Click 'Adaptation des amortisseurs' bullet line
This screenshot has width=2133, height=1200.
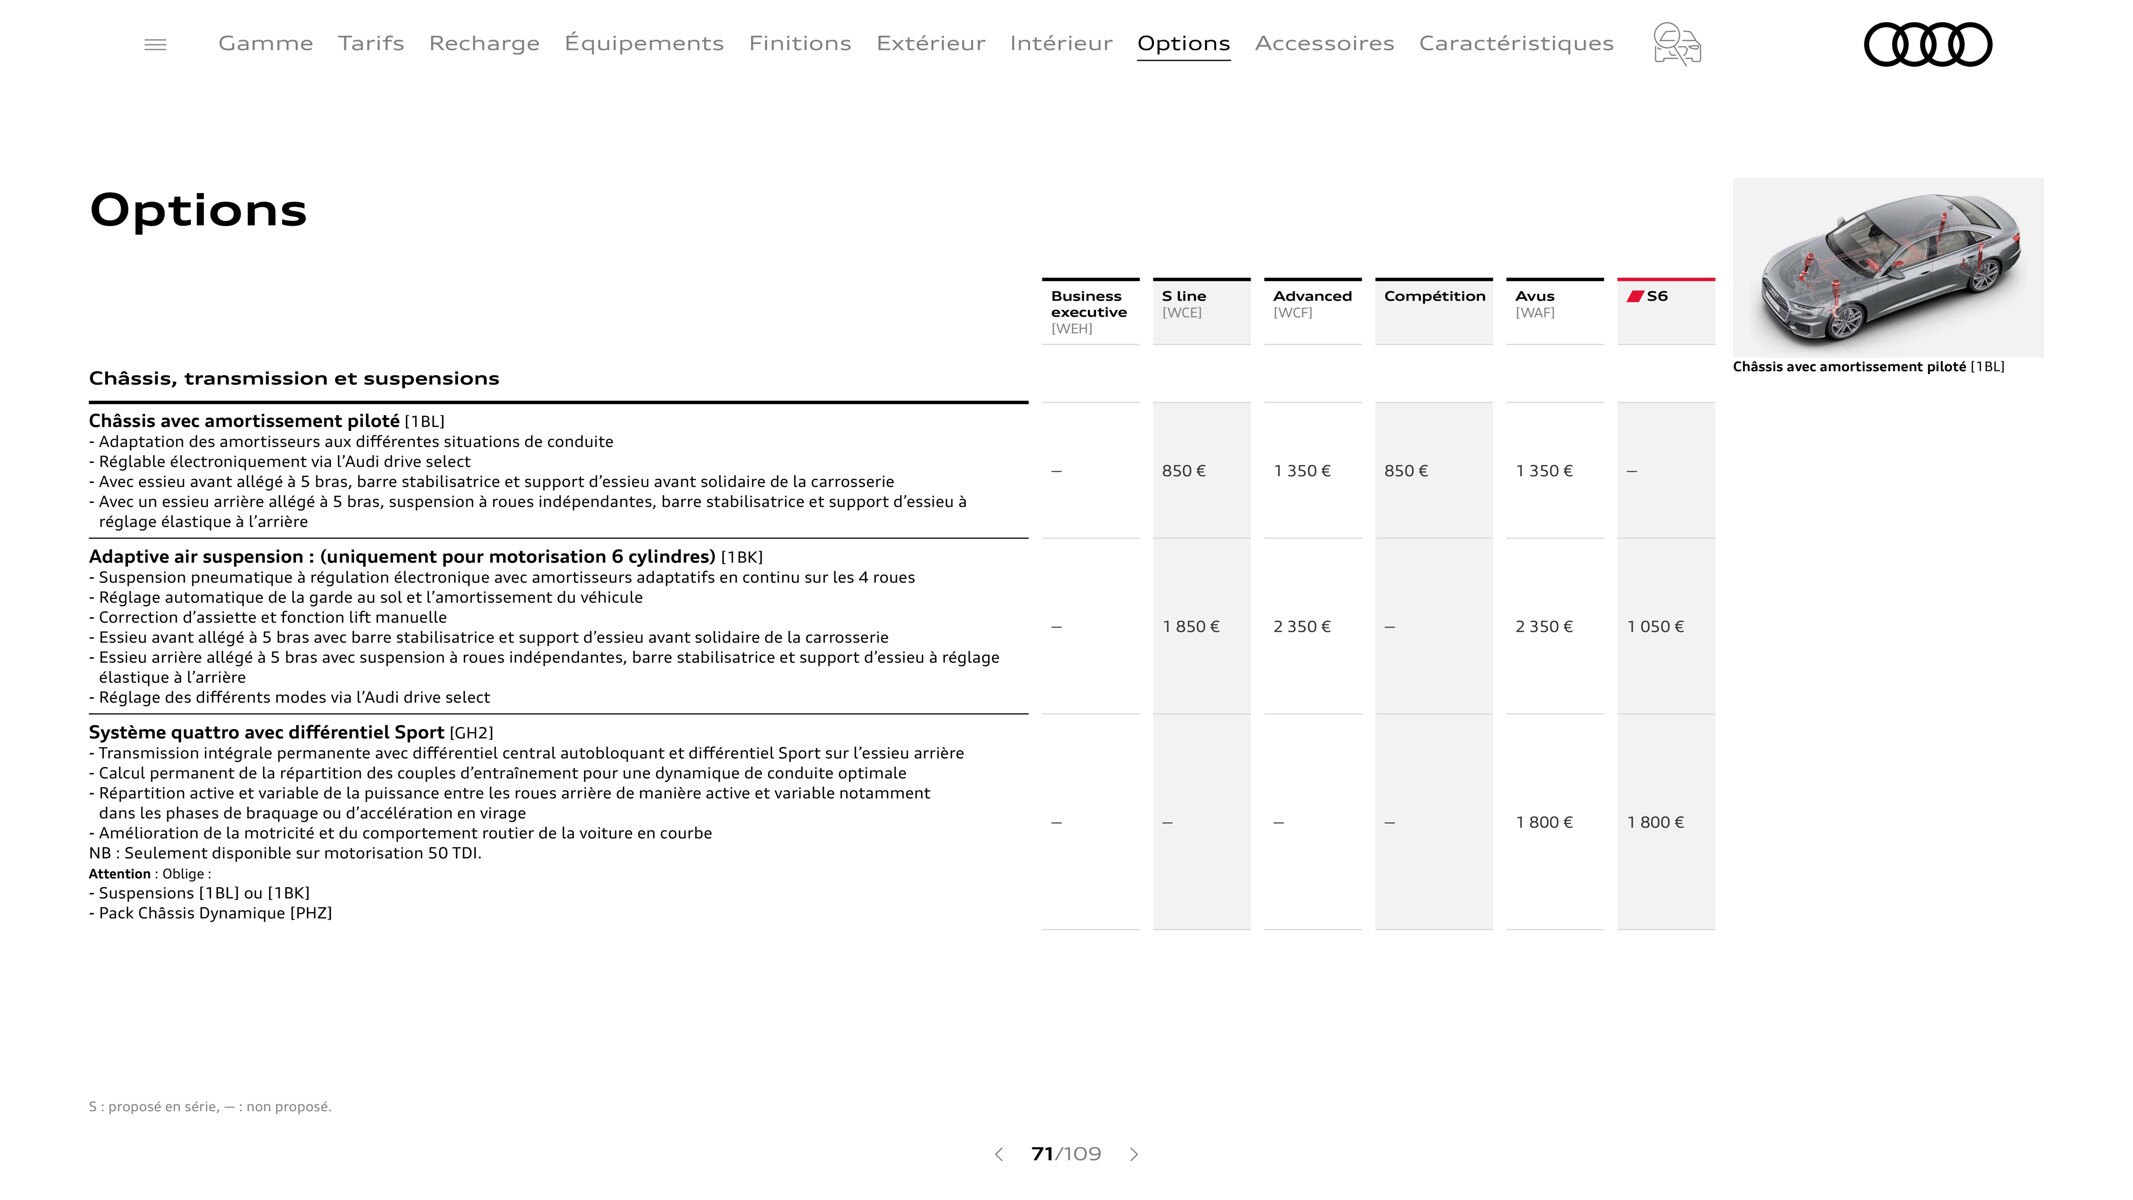(351, 442)
